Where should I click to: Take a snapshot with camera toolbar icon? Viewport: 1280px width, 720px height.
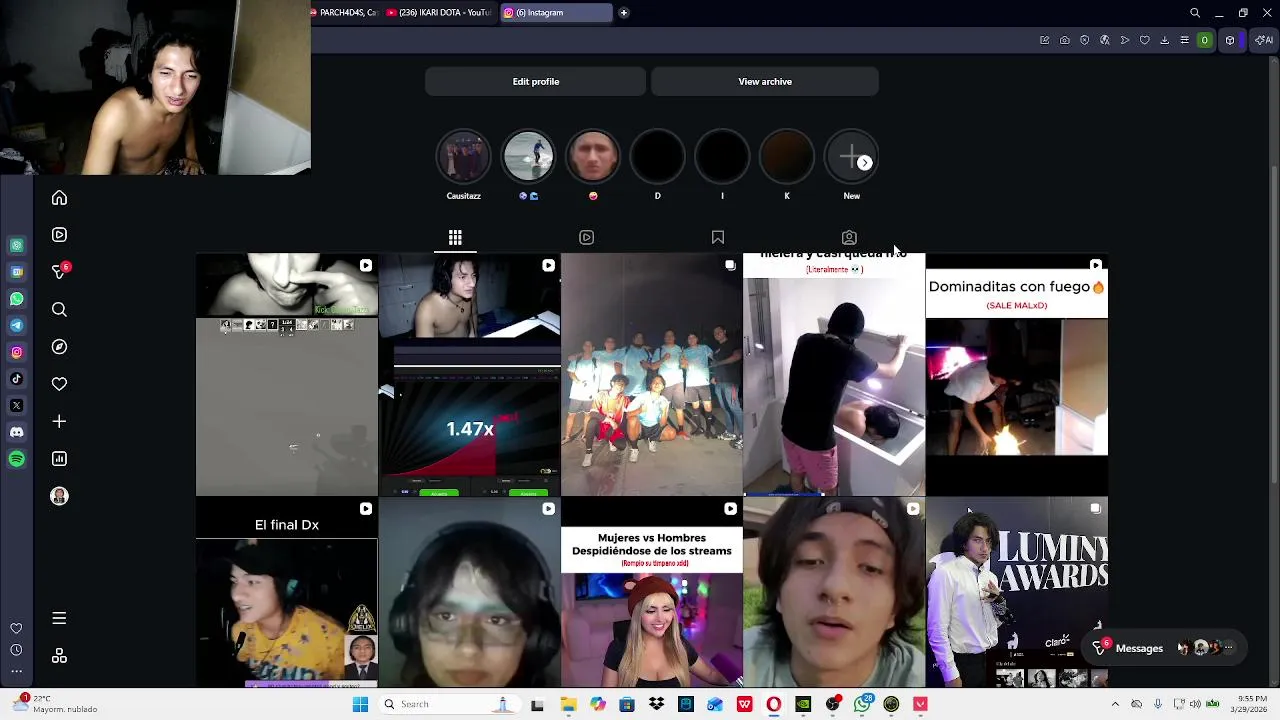pos(1064,40)
